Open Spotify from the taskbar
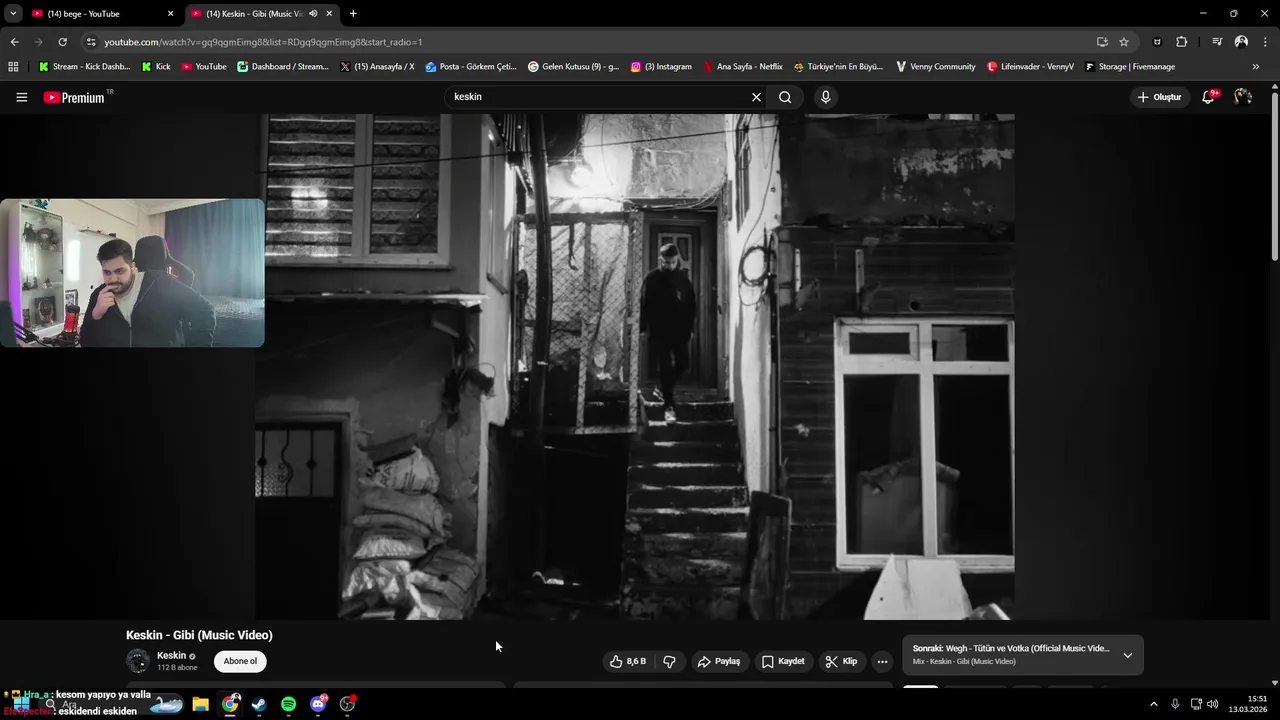Screen dimensions: 1280x720 288,704
